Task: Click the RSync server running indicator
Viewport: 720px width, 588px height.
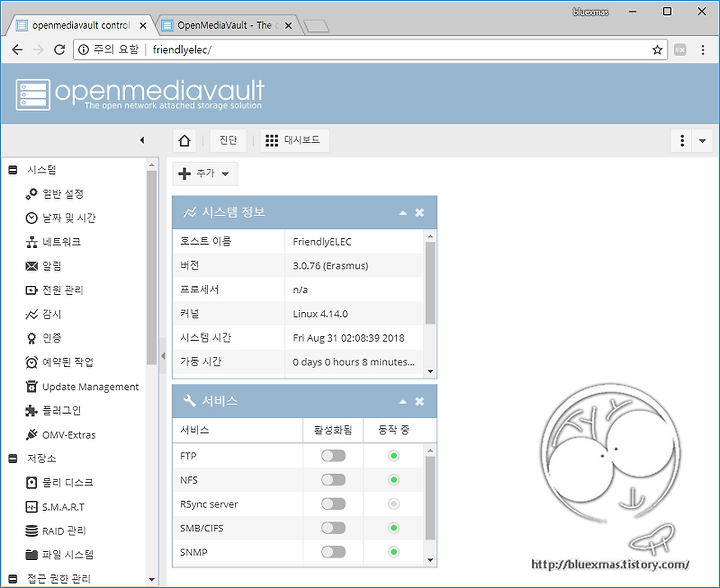Action: [x=394, y=504]
